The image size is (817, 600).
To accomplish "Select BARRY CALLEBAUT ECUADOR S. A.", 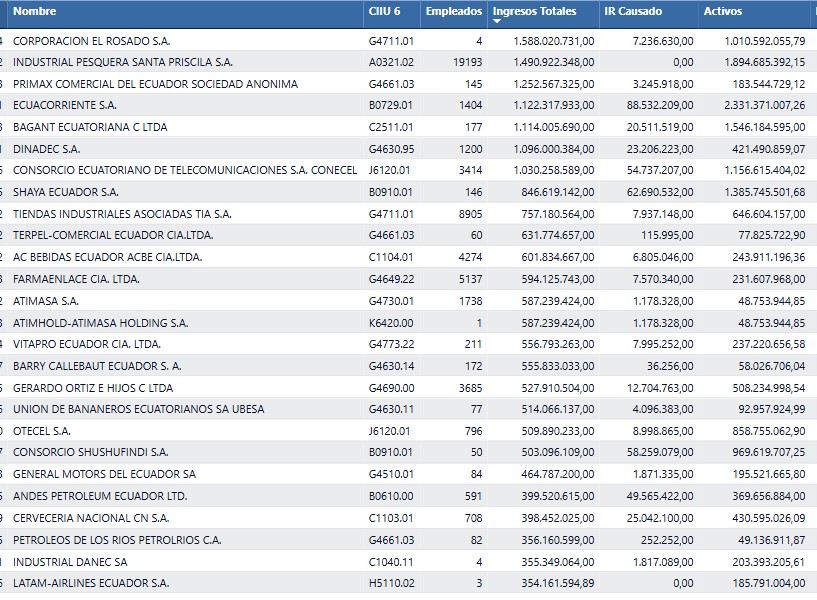I will (x=97, y=366).
